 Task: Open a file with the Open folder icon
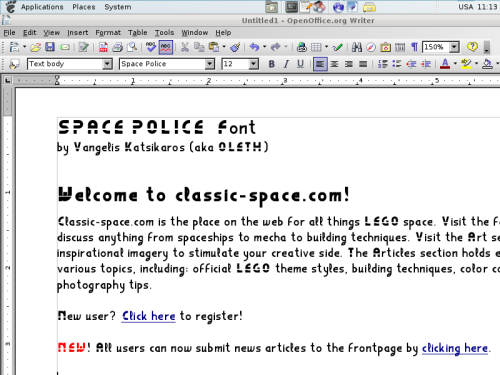pyautogui.click(x=36, y=47)
